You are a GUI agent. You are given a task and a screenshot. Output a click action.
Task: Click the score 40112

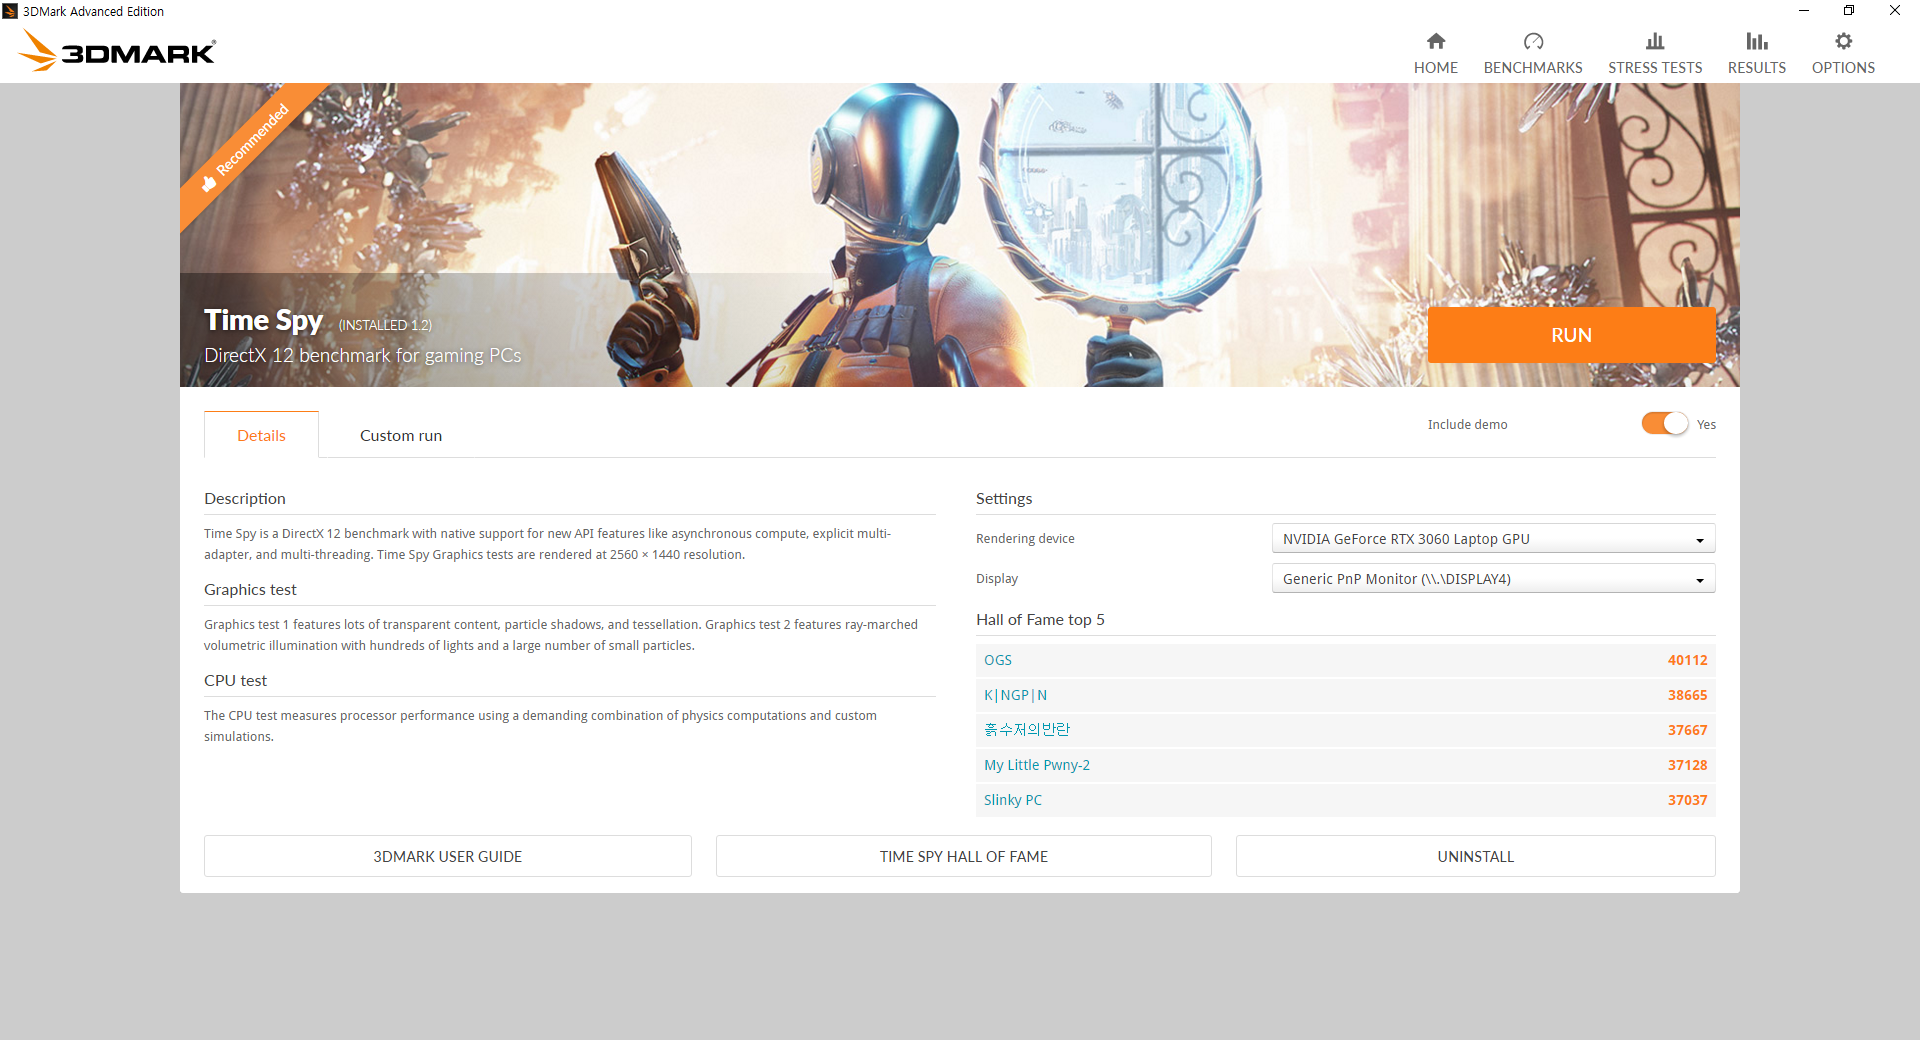pos(1687,660)
